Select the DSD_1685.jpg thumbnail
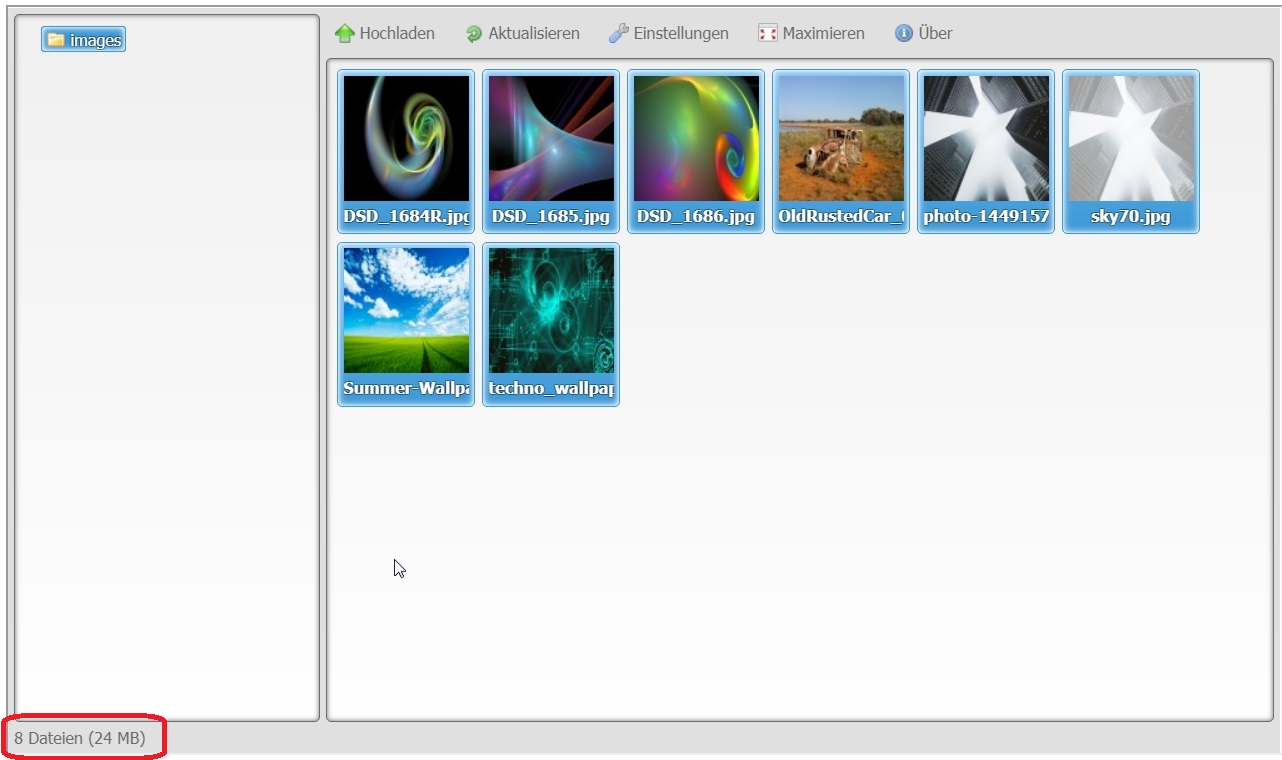This screenshot has height=760, width=1282. (x=551, y=139)
